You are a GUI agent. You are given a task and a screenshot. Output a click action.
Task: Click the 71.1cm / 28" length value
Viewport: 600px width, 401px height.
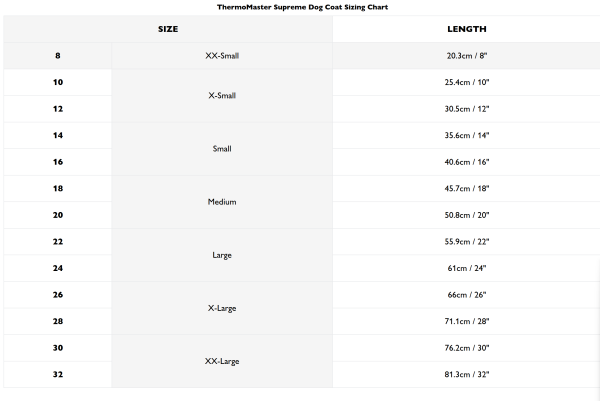point(467,321)
